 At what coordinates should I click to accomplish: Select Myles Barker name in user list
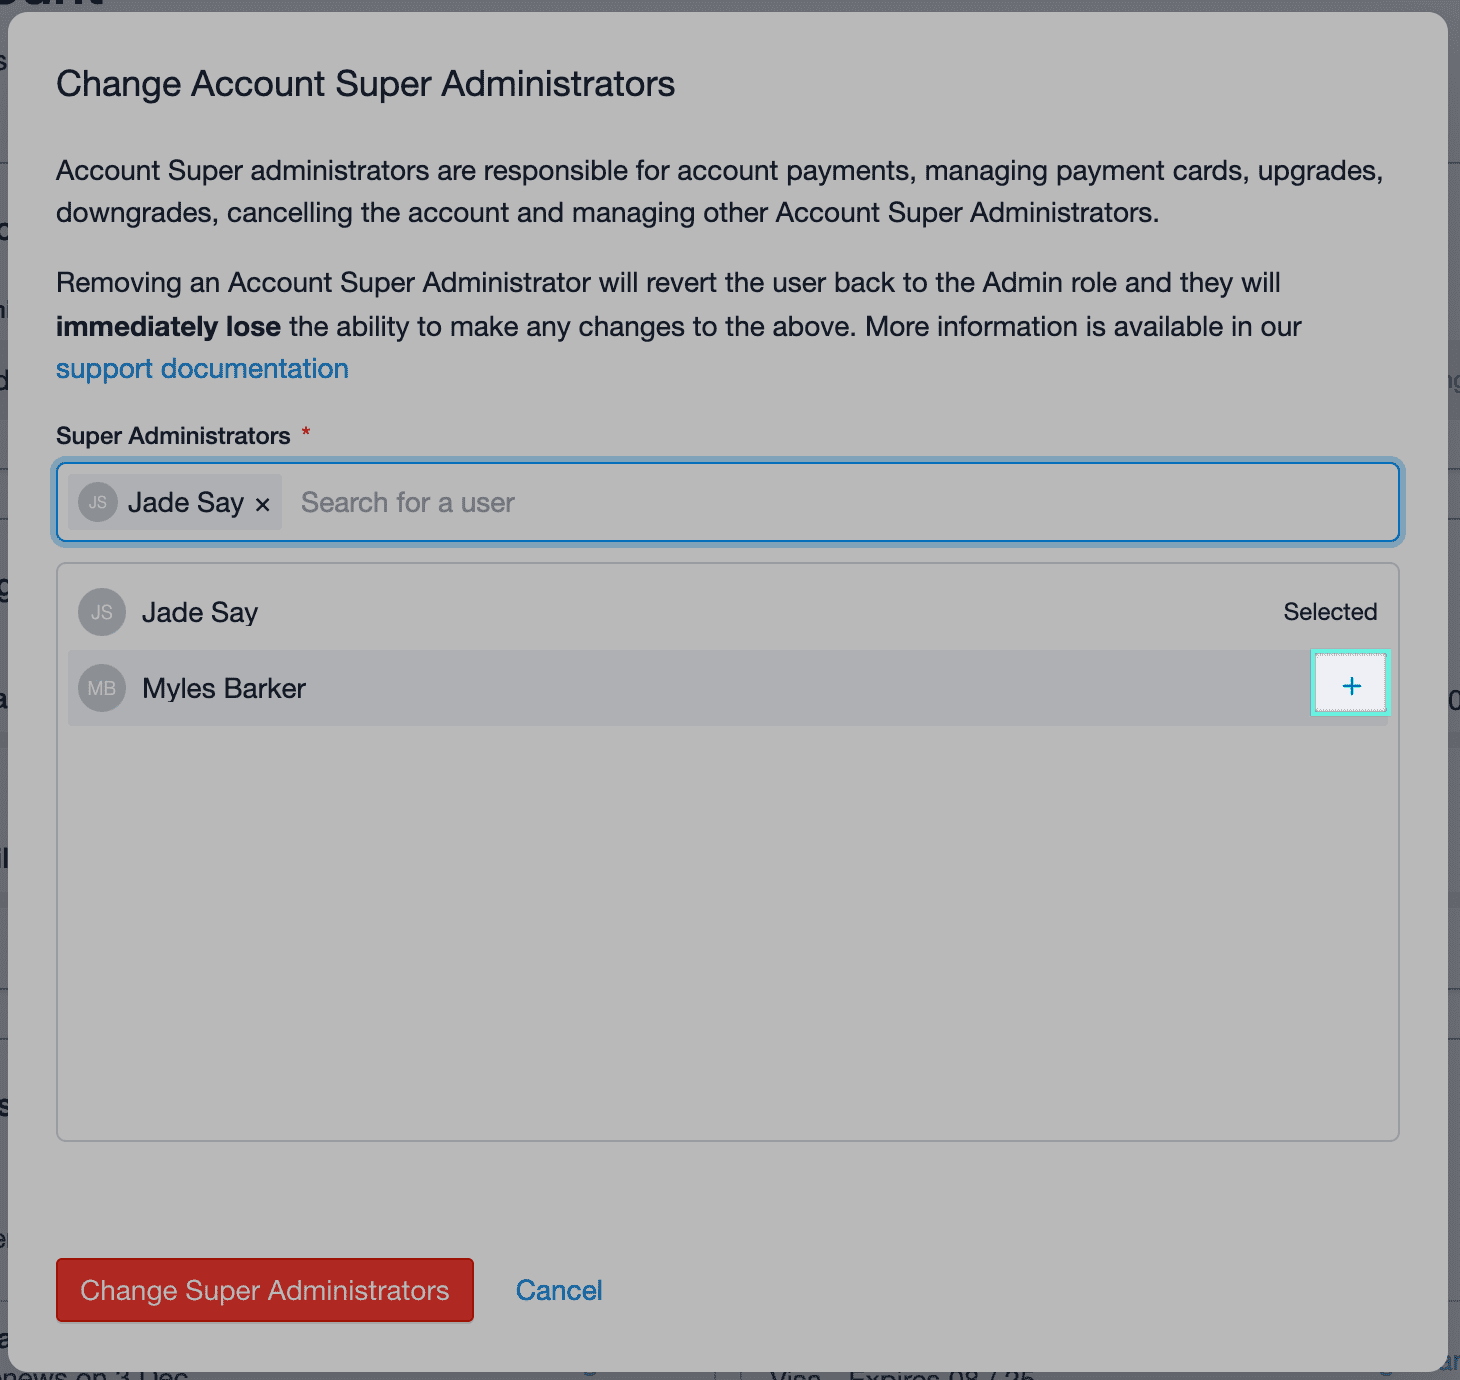[x=224, y=688]
